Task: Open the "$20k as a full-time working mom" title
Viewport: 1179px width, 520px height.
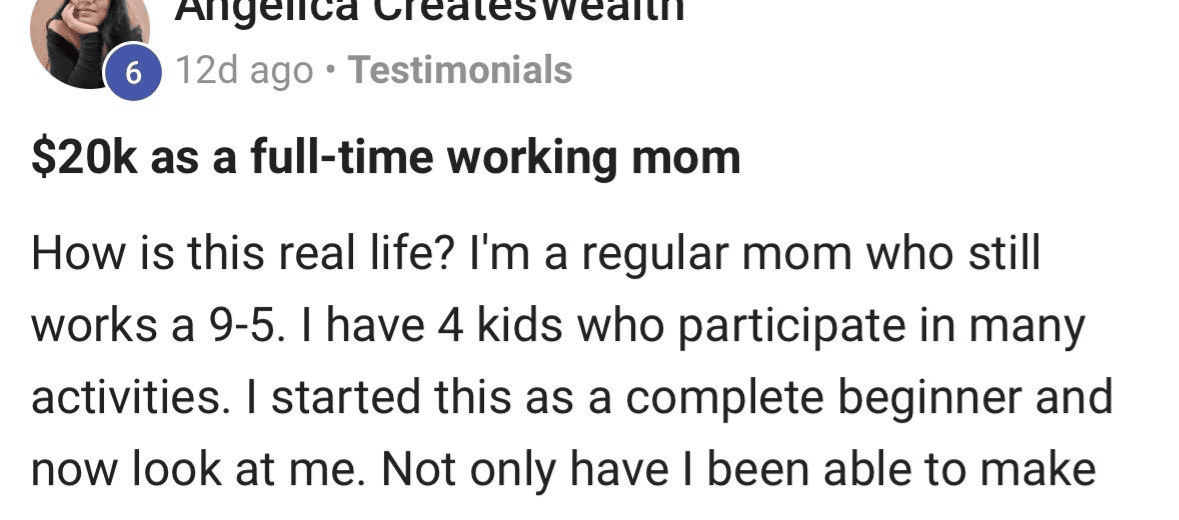Action: click(x=386, y=159)
